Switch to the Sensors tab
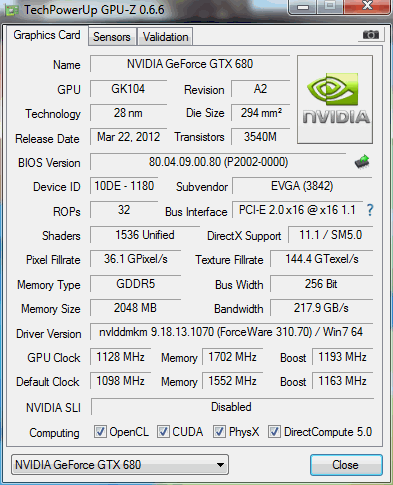This screenshot has height=485, width=393. (112, 37)
